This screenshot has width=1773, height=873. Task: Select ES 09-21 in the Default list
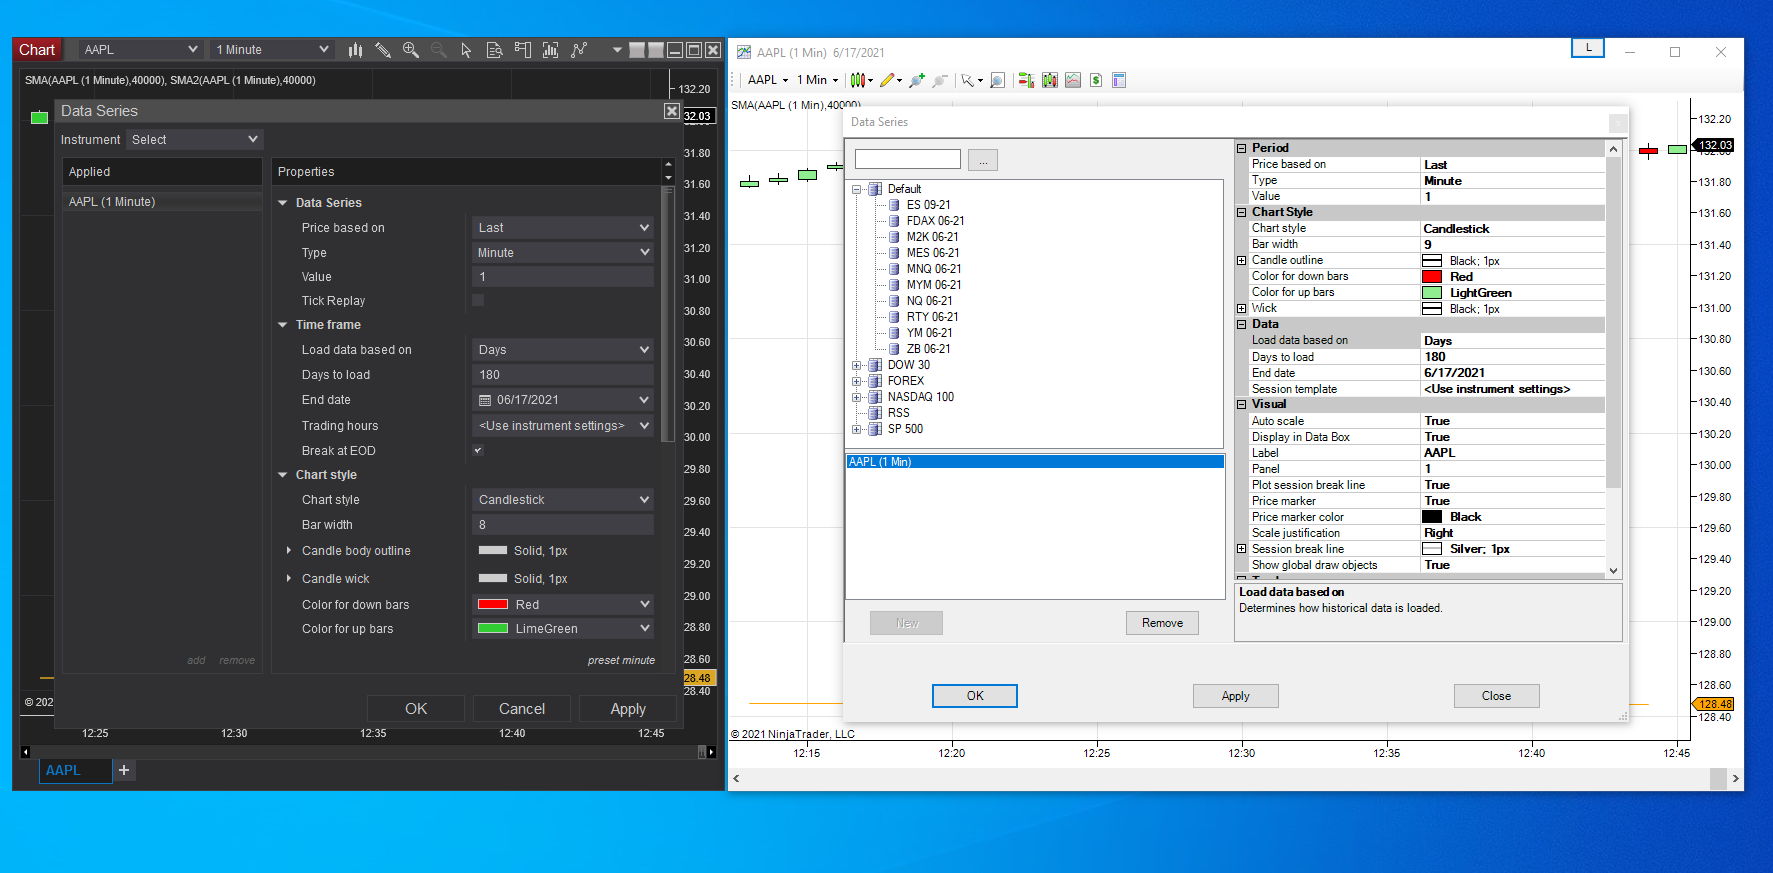click(928, 205)
